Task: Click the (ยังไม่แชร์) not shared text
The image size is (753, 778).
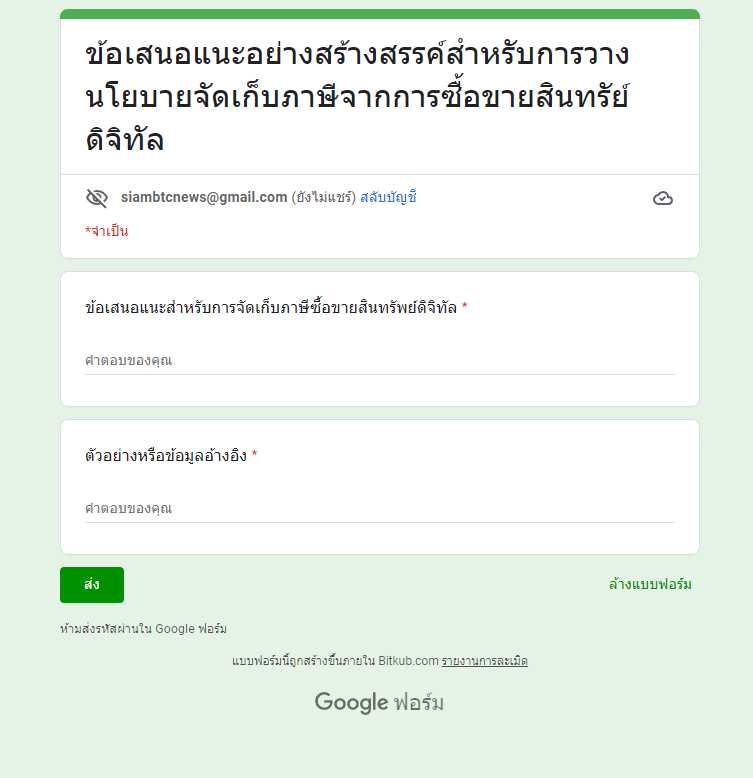Action: point(323,197)
